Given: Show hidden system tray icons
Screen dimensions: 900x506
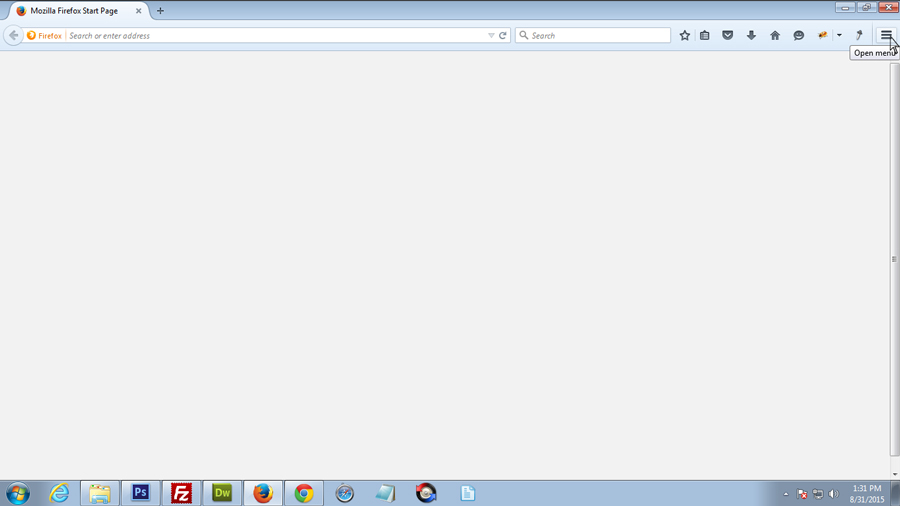Looking at the screenshot, I should click(786, 494).
